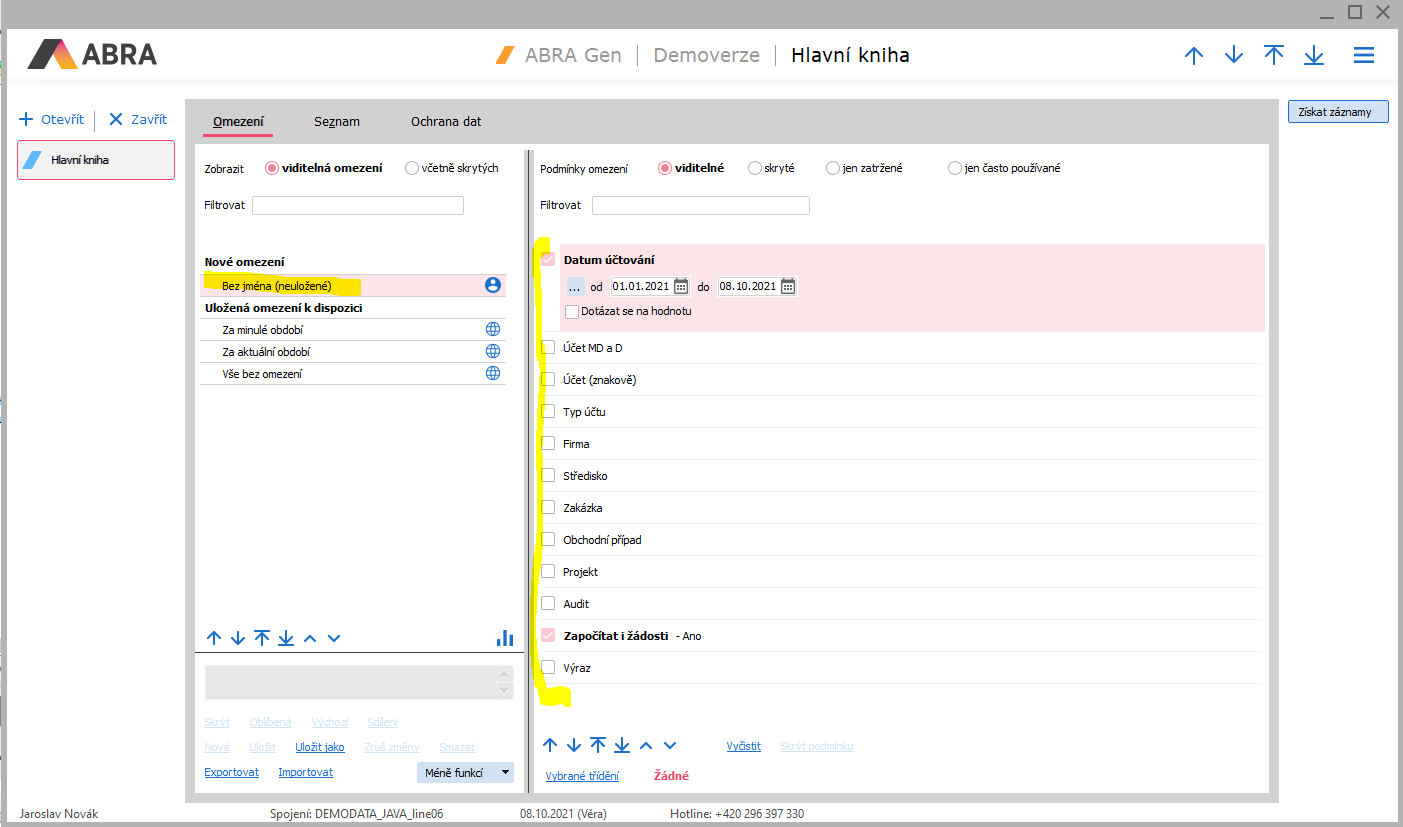The image size is (1403, 827).
Task: Select the včetně skrytých radio button
Action: (x=412, y=168)
